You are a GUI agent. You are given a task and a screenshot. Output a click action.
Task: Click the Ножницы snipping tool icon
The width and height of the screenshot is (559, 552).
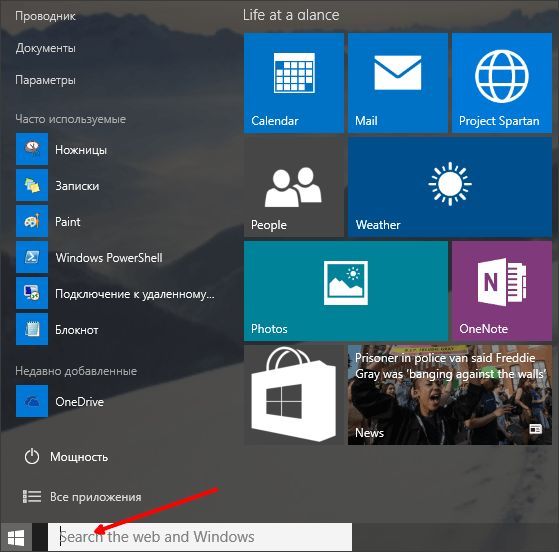coord(32,149)
